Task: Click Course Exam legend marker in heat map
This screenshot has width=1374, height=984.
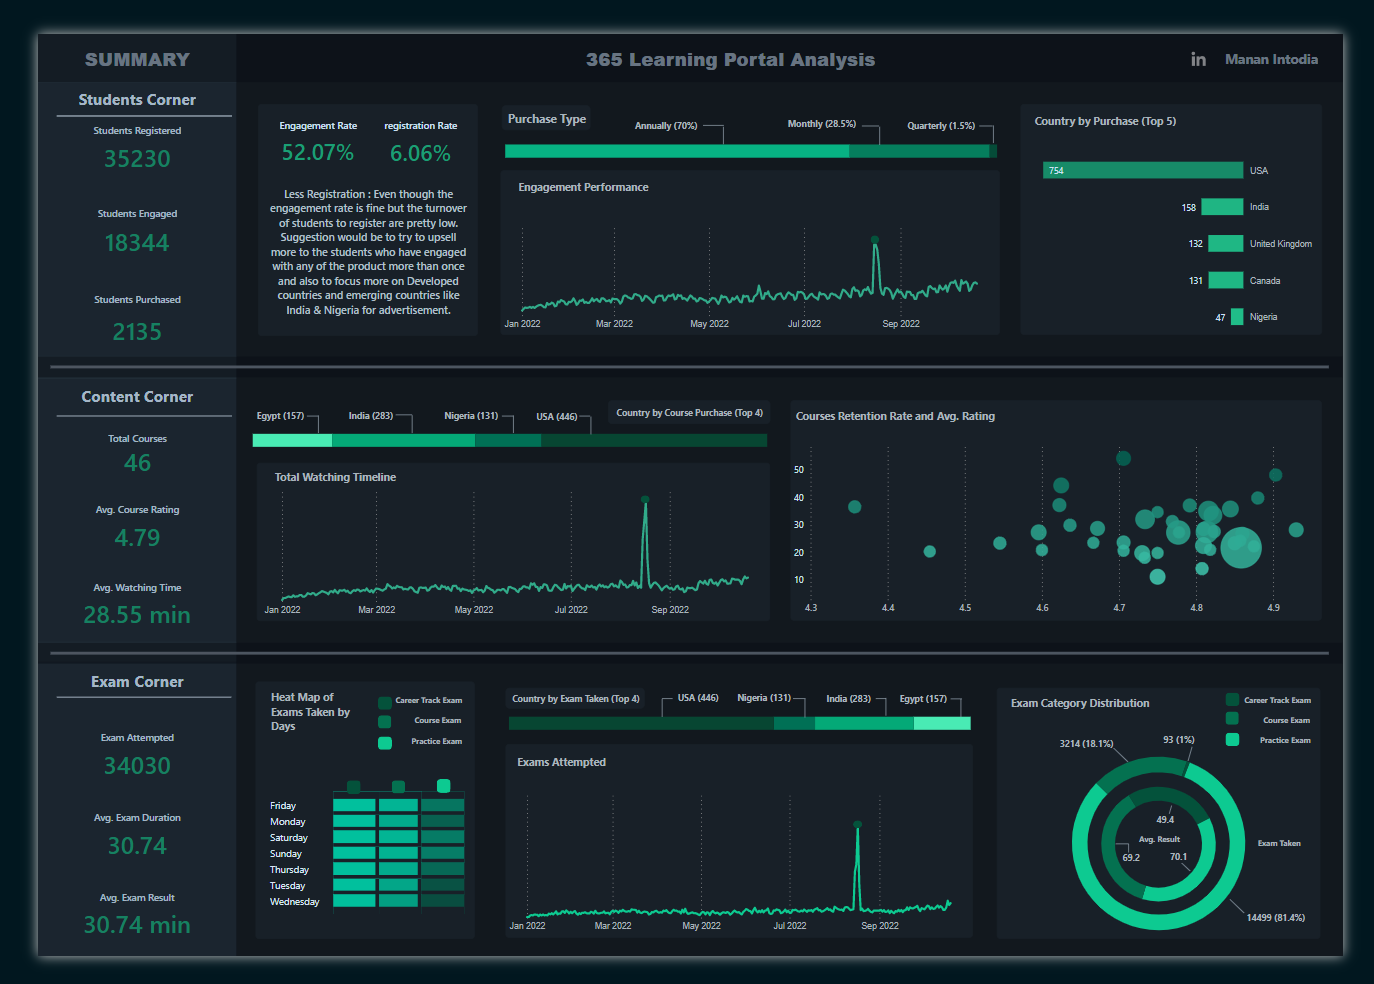Action: (x=384, y=721)
